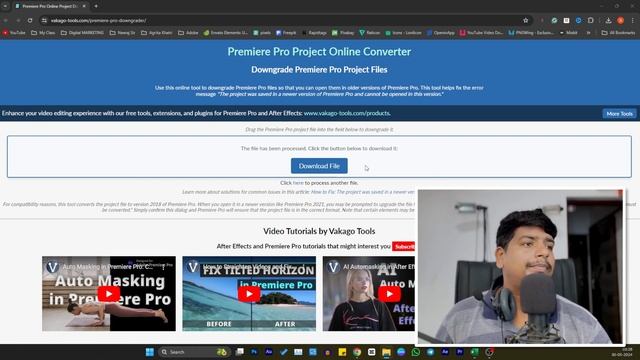Follow the 'here' link to process another file
This screenshot has height=360, width=640.
(x=298, y=183)
